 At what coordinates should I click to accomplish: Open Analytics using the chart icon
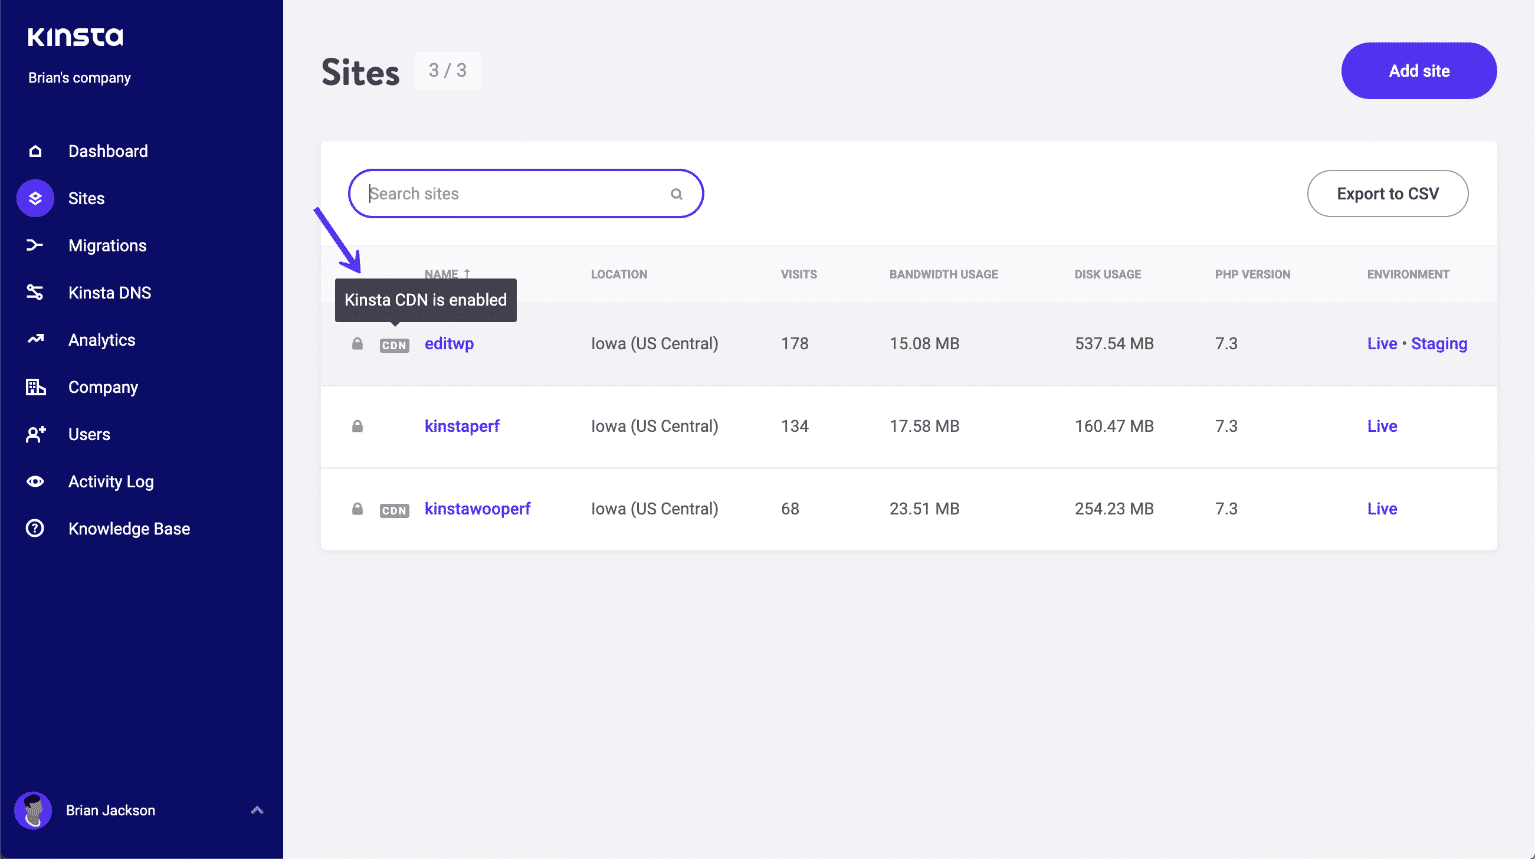coord(34,340)
